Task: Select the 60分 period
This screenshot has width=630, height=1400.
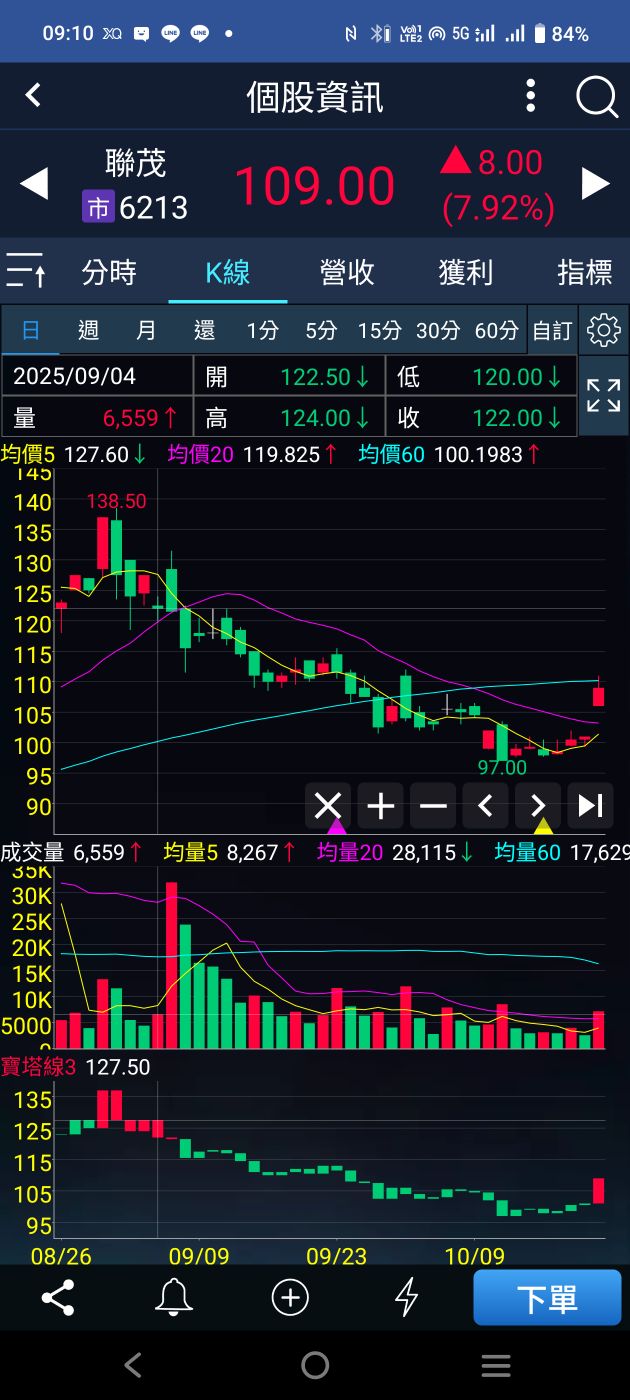Action: [496, 330]
